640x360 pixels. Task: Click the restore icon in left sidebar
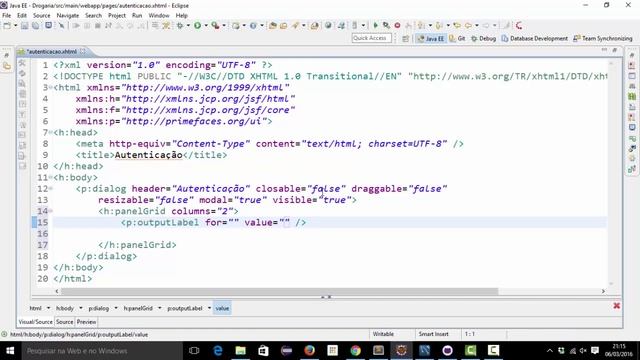point(7,55)
